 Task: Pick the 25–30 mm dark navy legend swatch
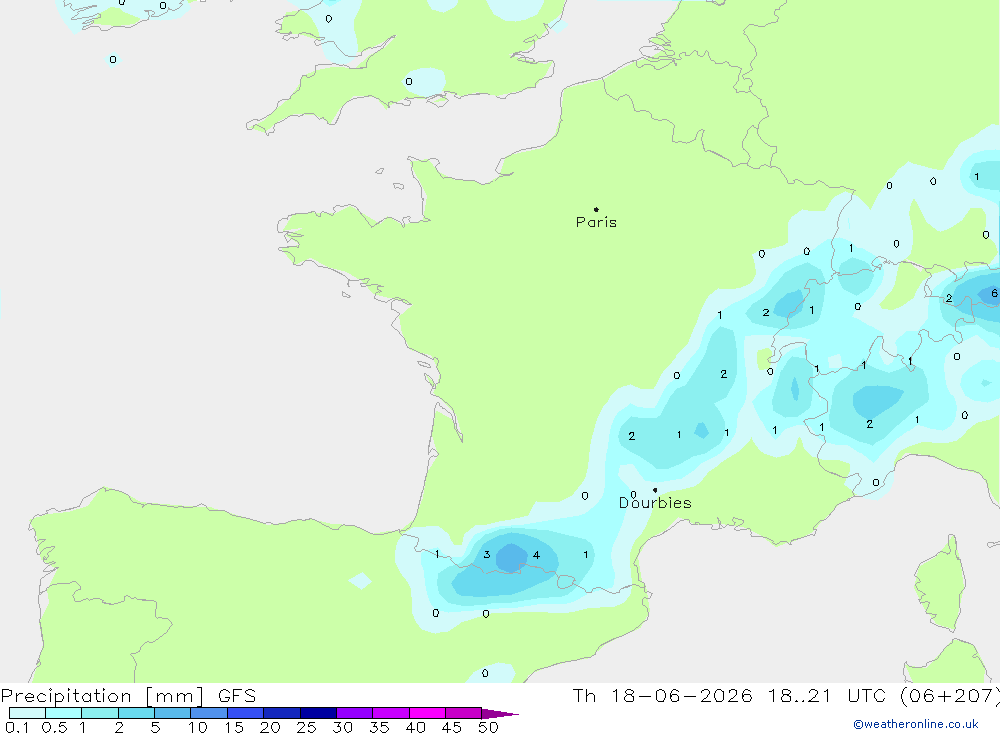(318, 713)
